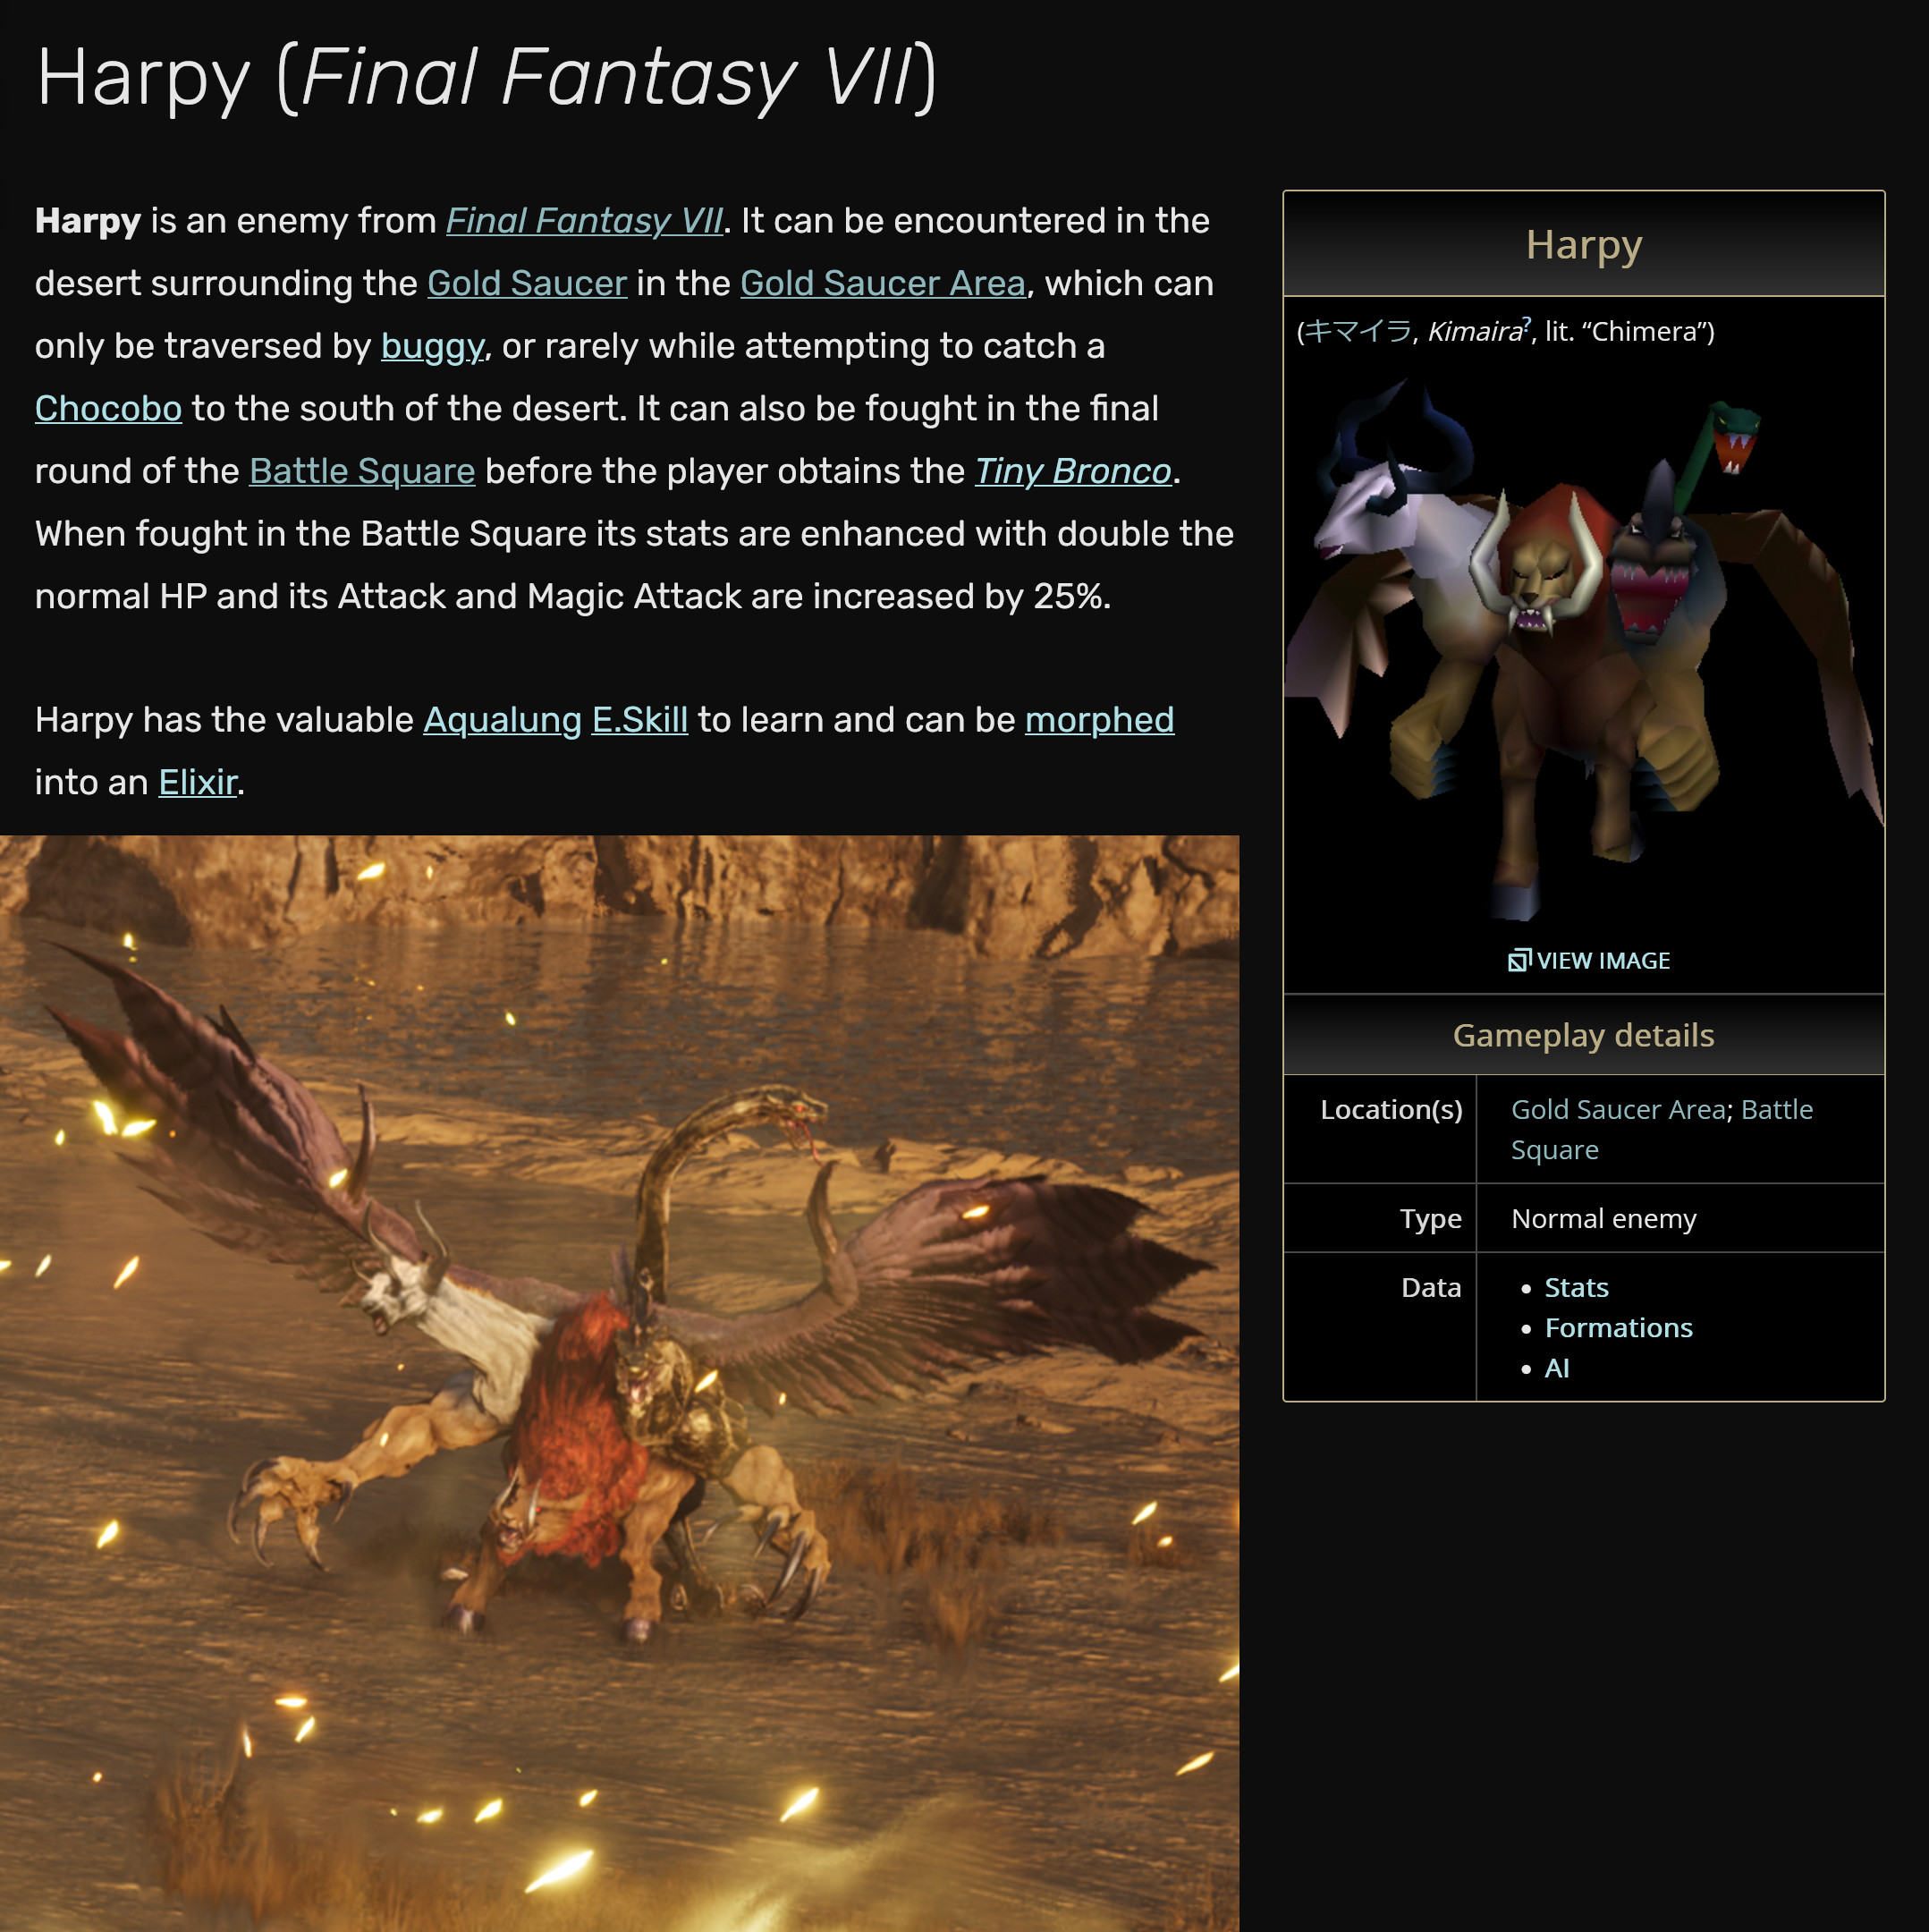
Task: Click the VIEW IMAGE expand icon
Action: (1518, 960)
